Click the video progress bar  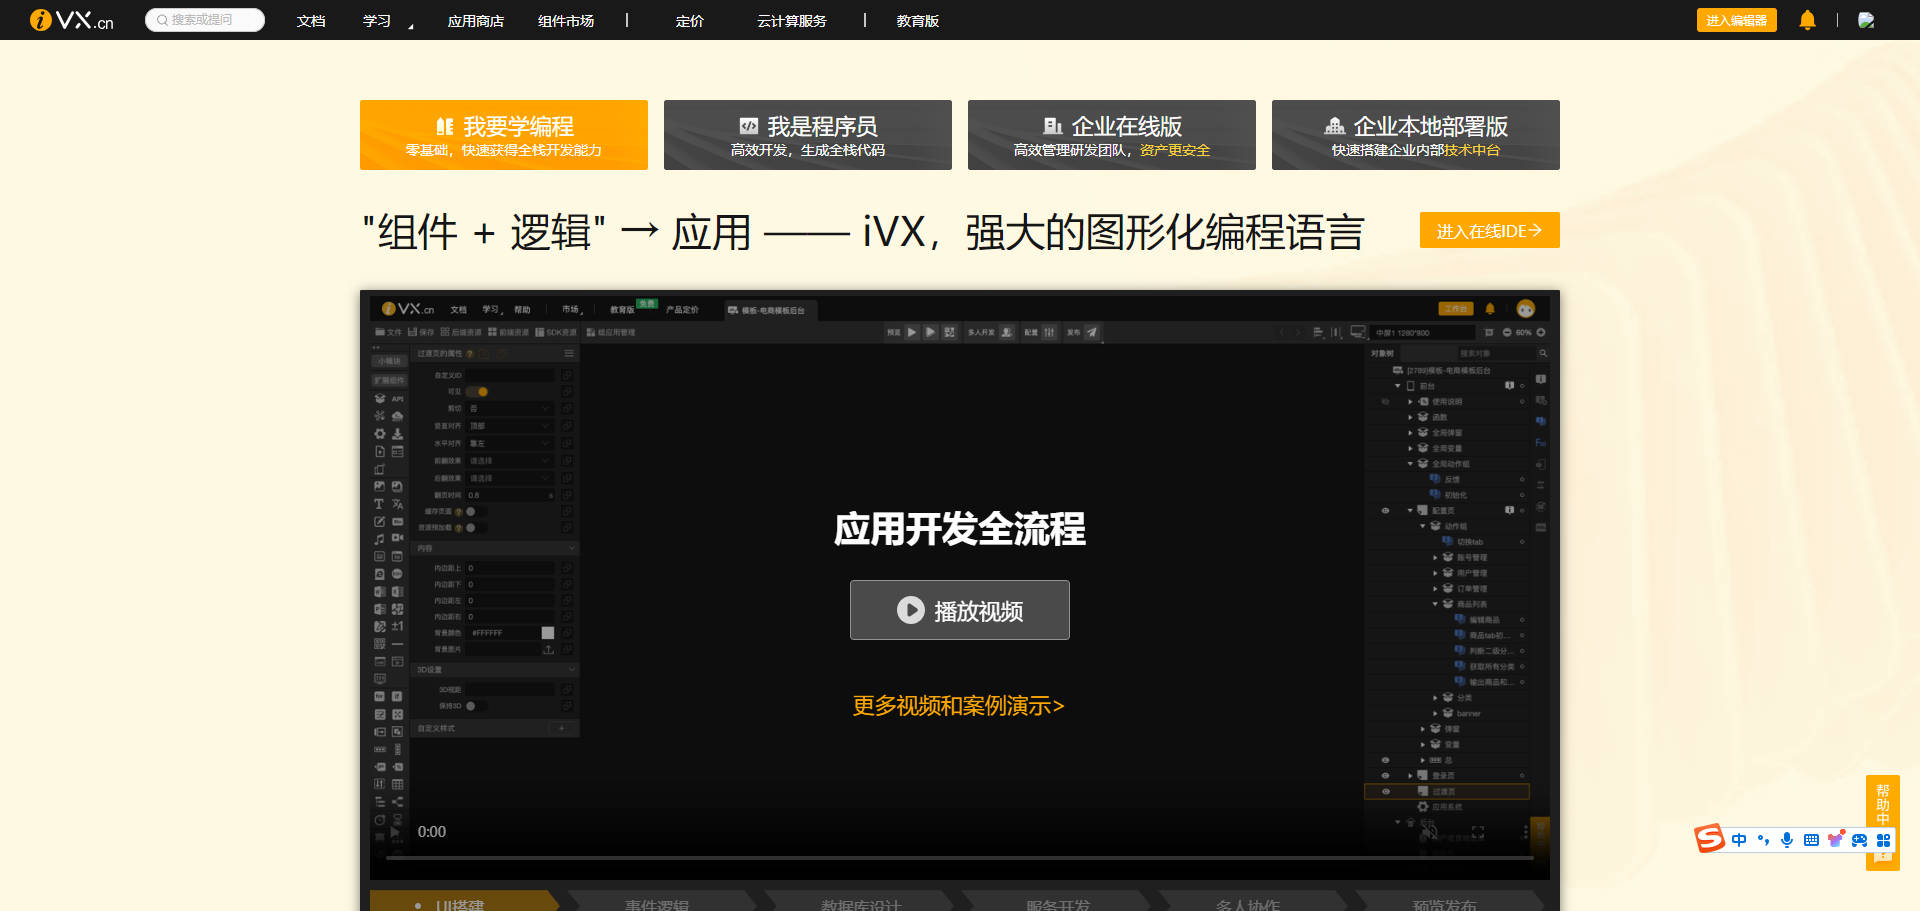pos(960,857)
